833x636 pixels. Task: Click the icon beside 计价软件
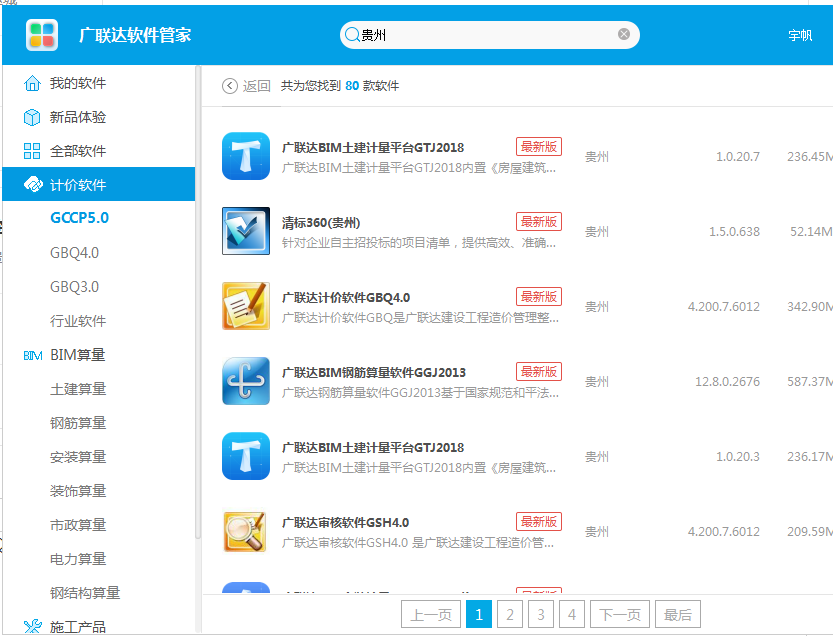(x=33, y=184)
